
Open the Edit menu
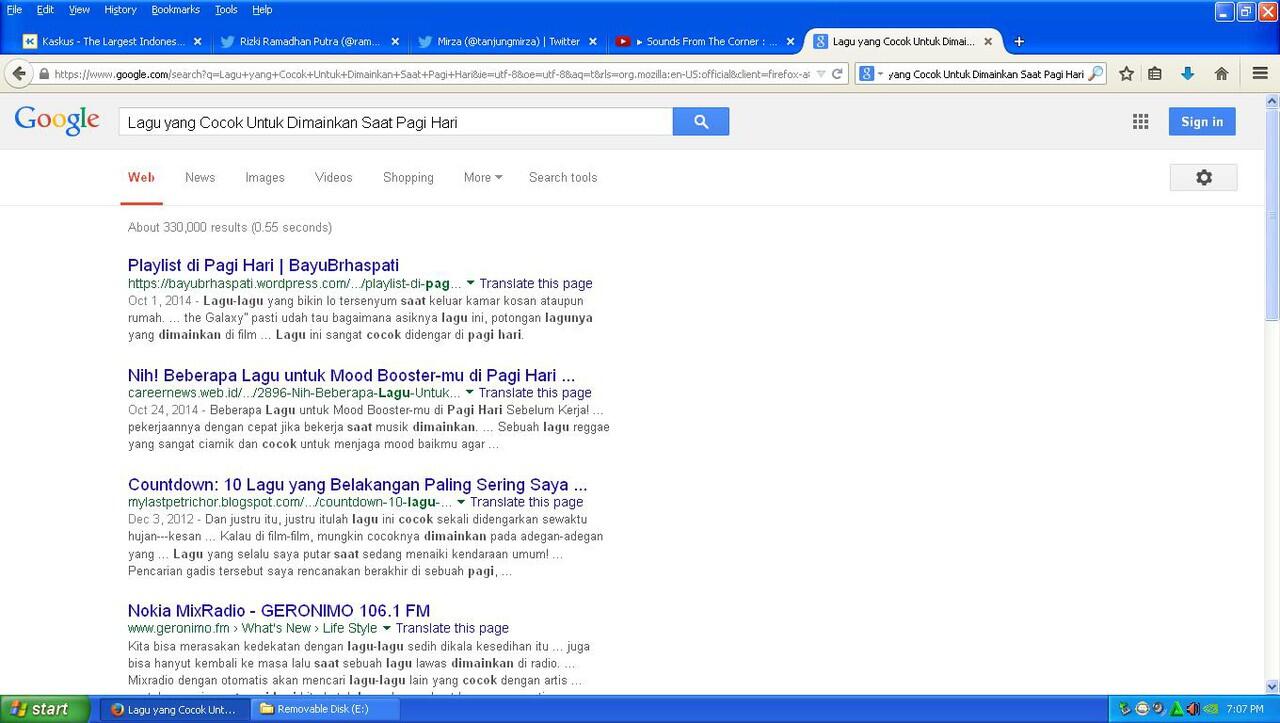pyautogui.click(x=45, y=9)
